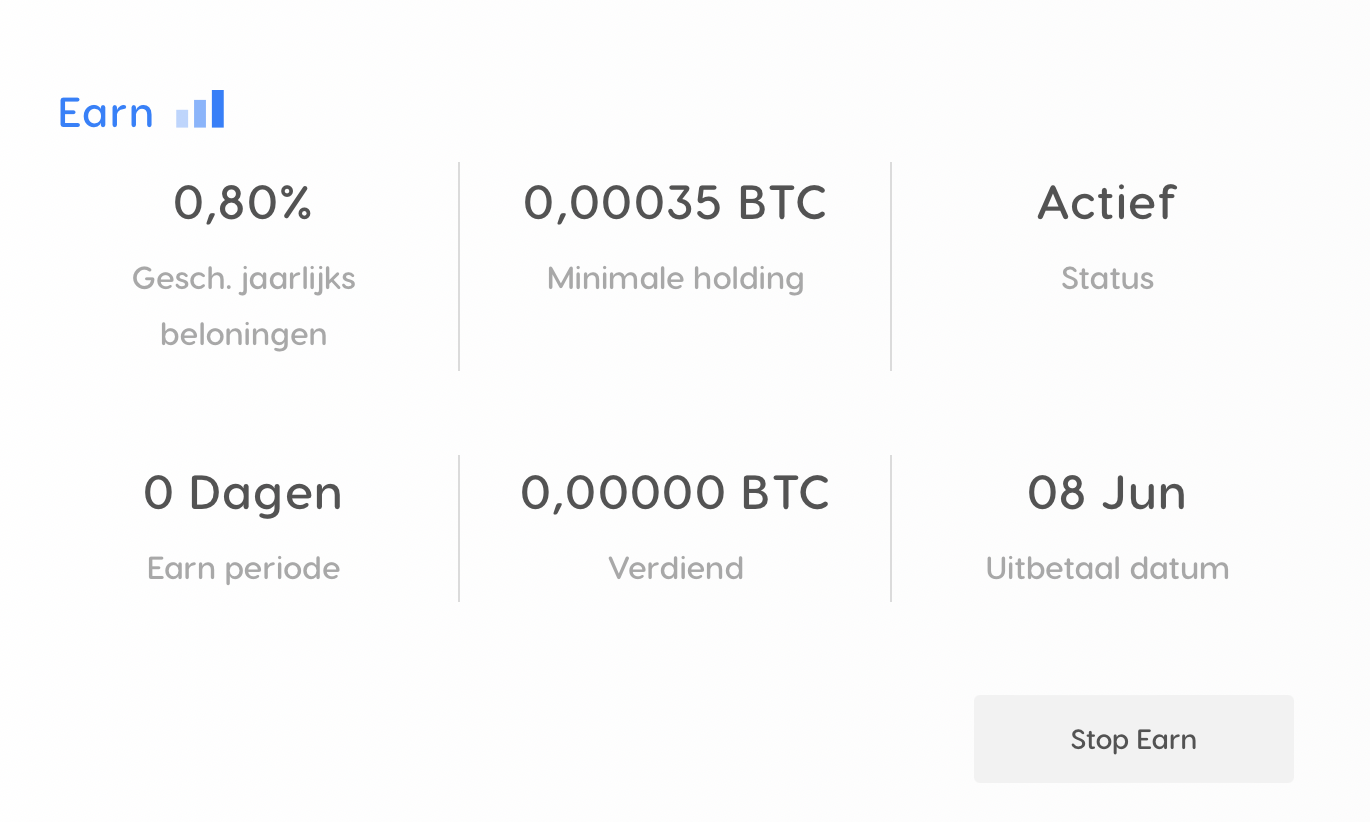1370x822 pixels.
Task: Select the Earn periode label
Action: coord(244,568)
